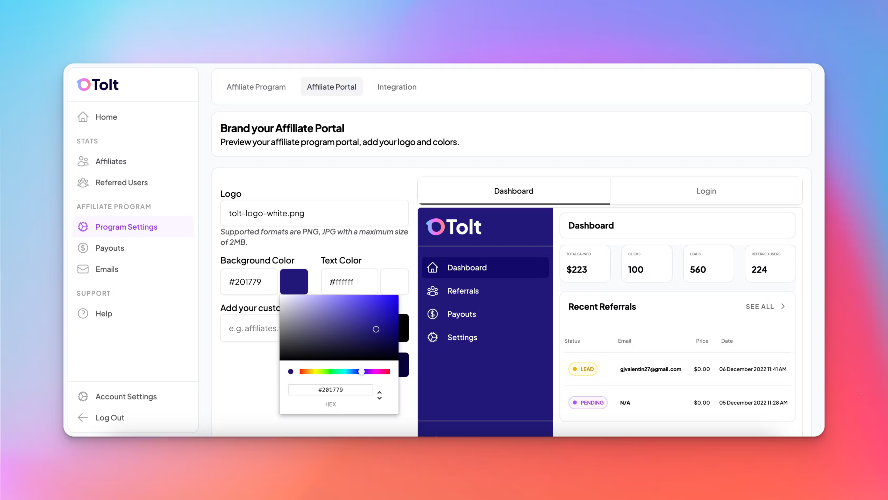Switch to Affiliate Program tab
888x500 pixels.
coord(256,87)
